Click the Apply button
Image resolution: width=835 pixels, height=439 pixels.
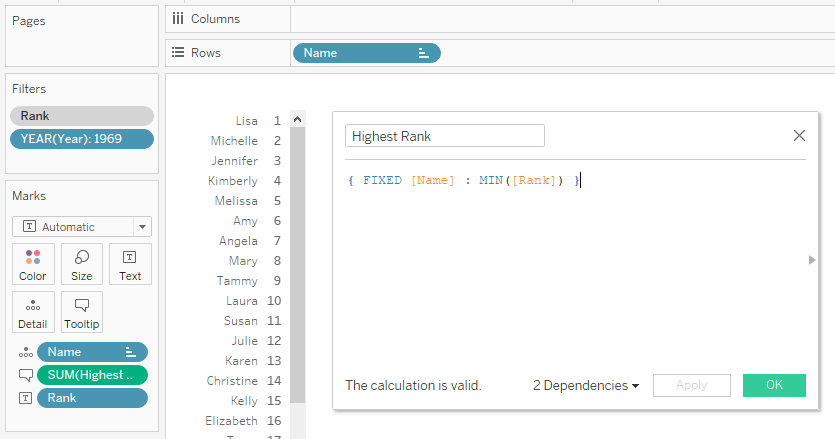pyautogui.click(x=691, y=385)
